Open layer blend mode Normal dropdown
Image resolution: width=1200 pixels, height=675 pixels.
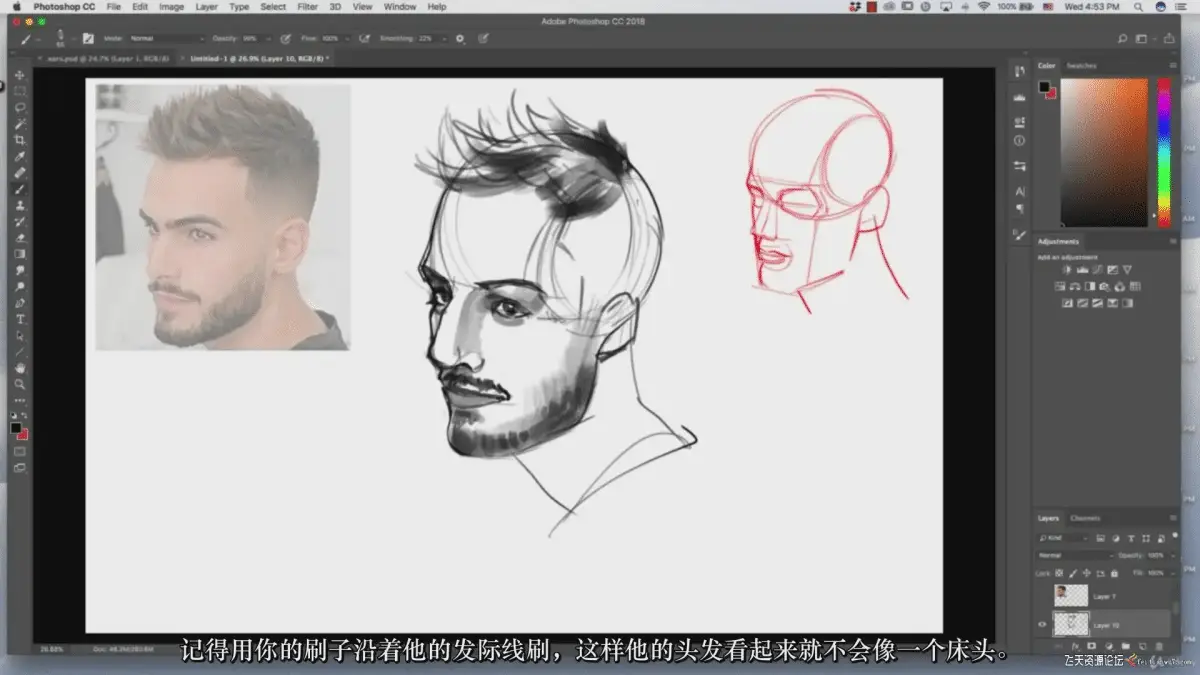(x=1076, y=555)
